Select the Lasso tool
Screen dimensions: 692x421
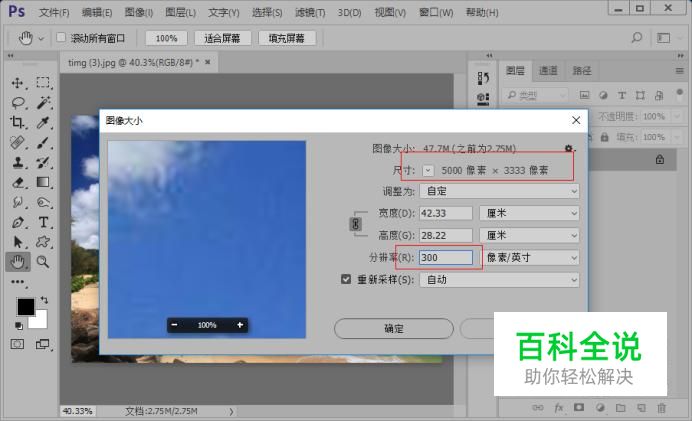tap(18, 103)
